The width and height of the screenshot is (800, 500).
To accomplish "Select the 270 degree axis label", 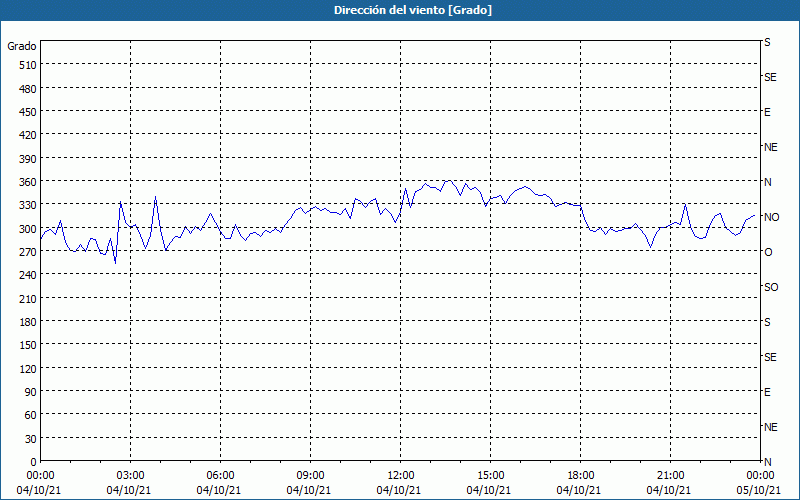I will [28, 252].
